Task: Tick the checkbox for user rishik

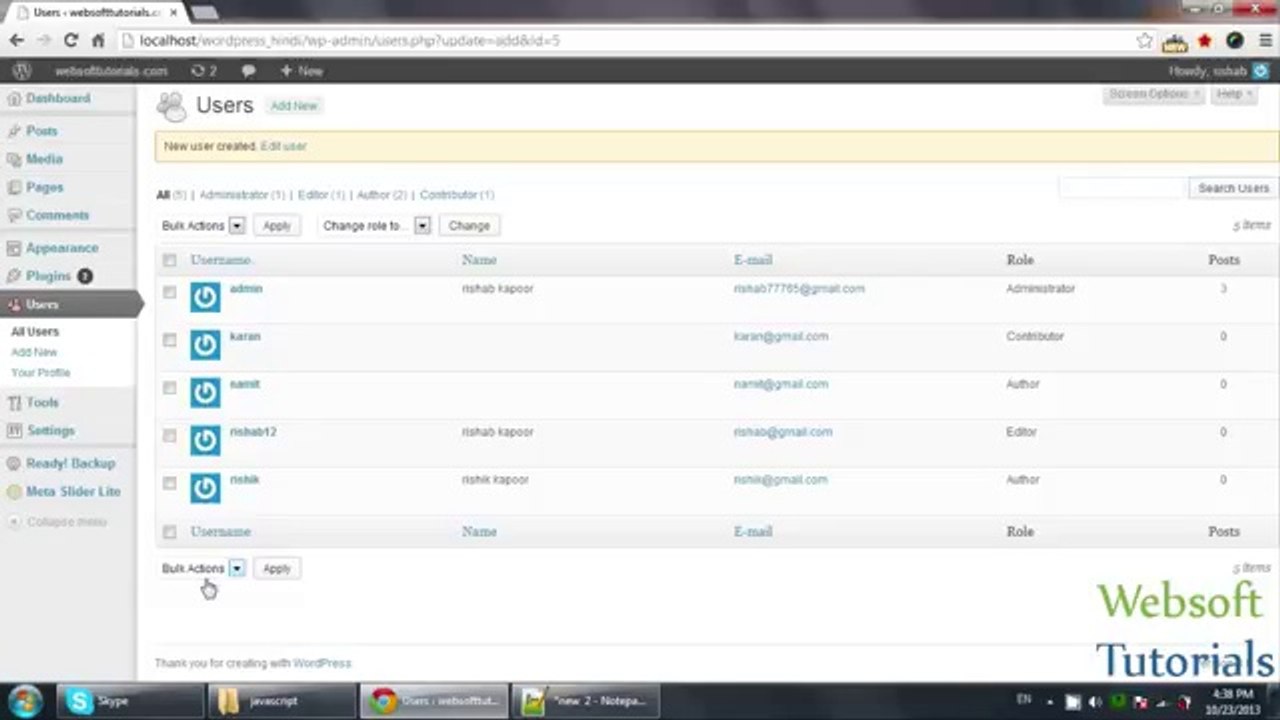Action: coord(169,483)
